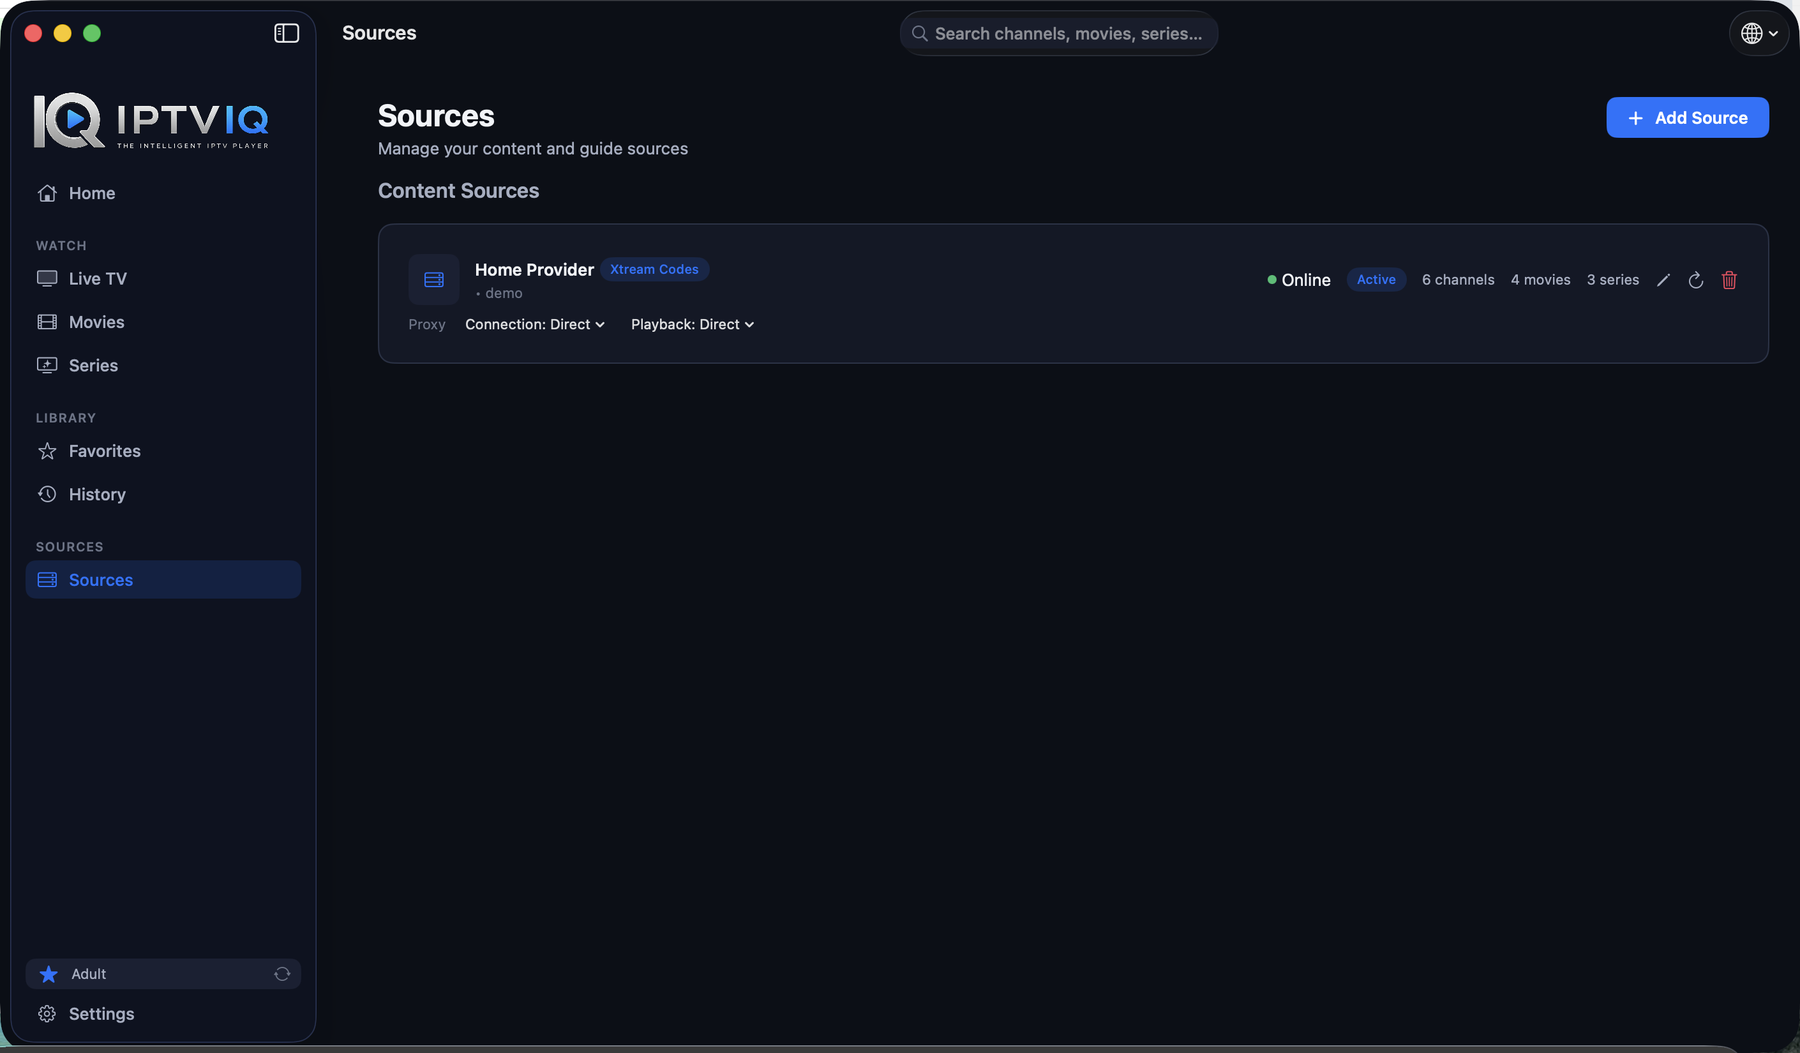The width and height of the screenshot is (1800, 1053).
Task: Click the Active status badge
Action: pyautogui.click(x=1376, y=280)
